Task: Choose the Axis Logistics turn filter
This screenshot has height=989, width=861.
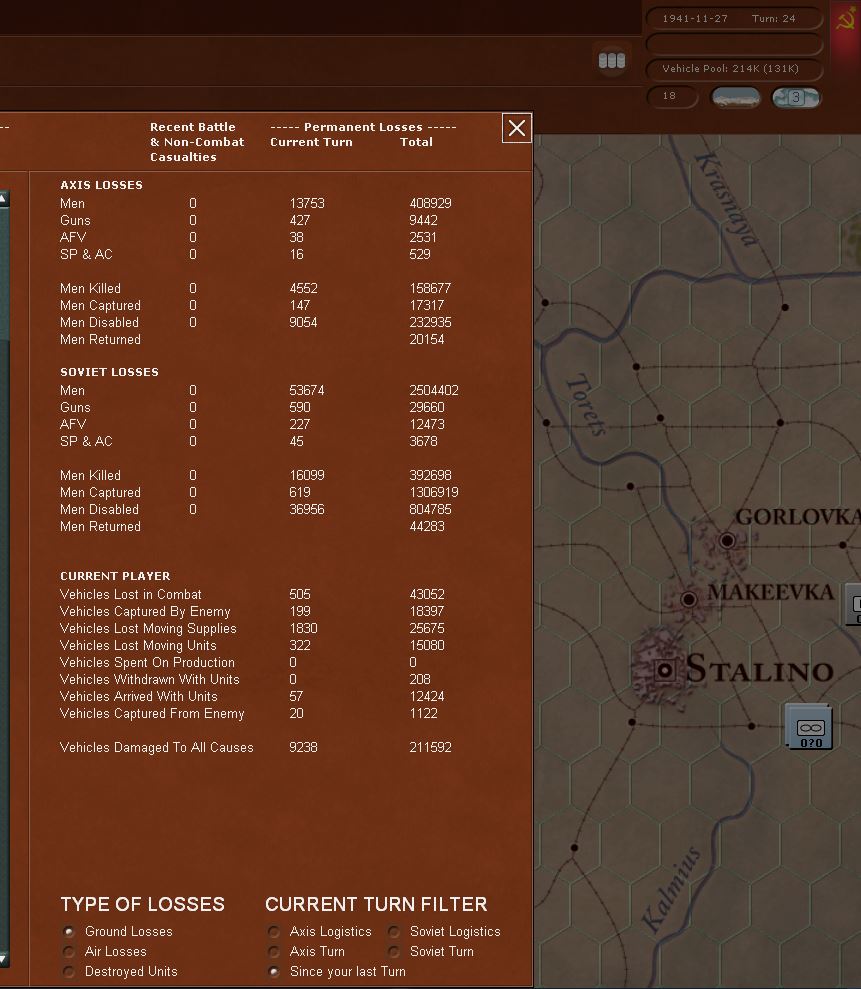Action: tap(273, 932)
